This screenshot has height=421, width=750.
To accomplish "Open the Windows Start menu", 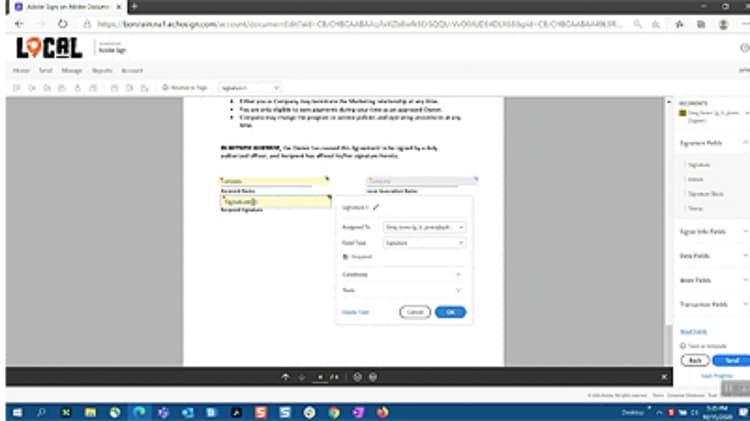I will click(x=17, y=412).
